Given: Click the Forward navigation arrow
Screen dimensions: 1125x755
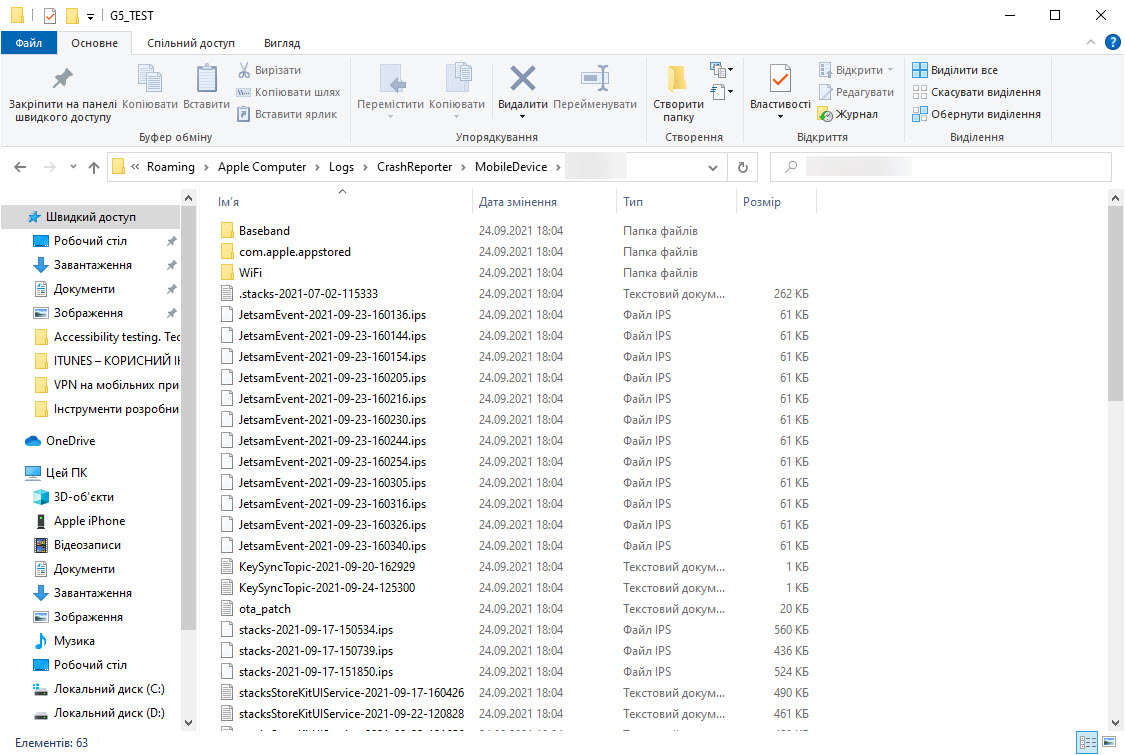Looking at the screenshot, I should coord(50,167).
